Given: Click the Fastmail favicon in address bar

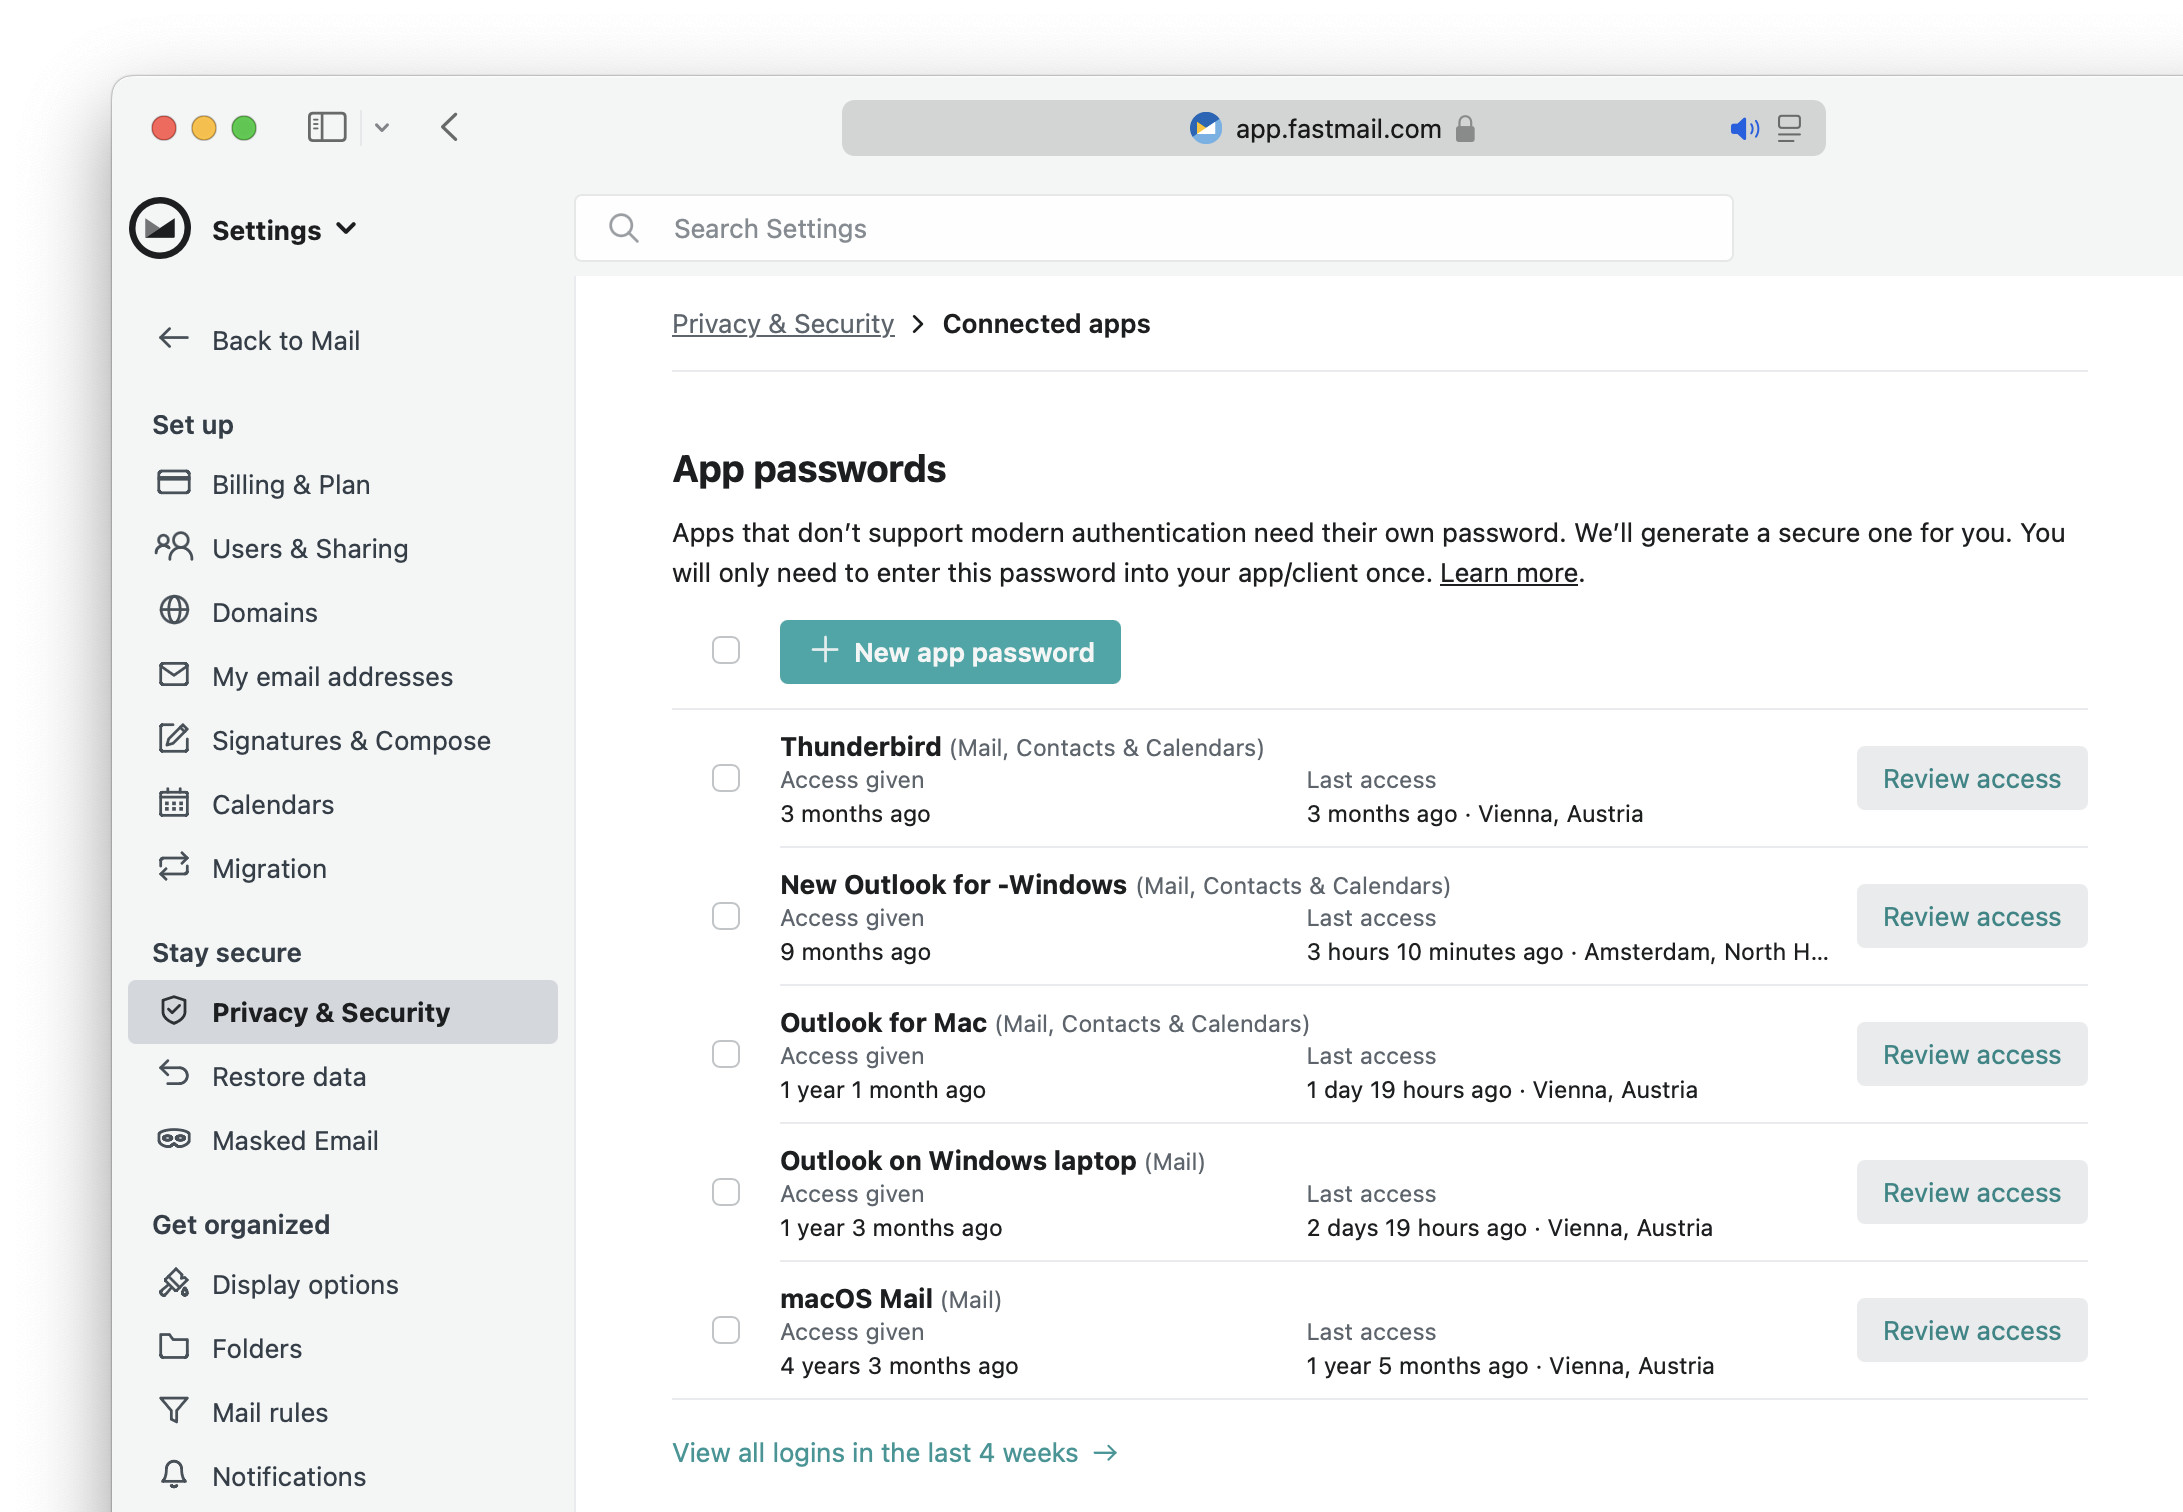Looking at the screenshot, I should (x=1206, y=128).
